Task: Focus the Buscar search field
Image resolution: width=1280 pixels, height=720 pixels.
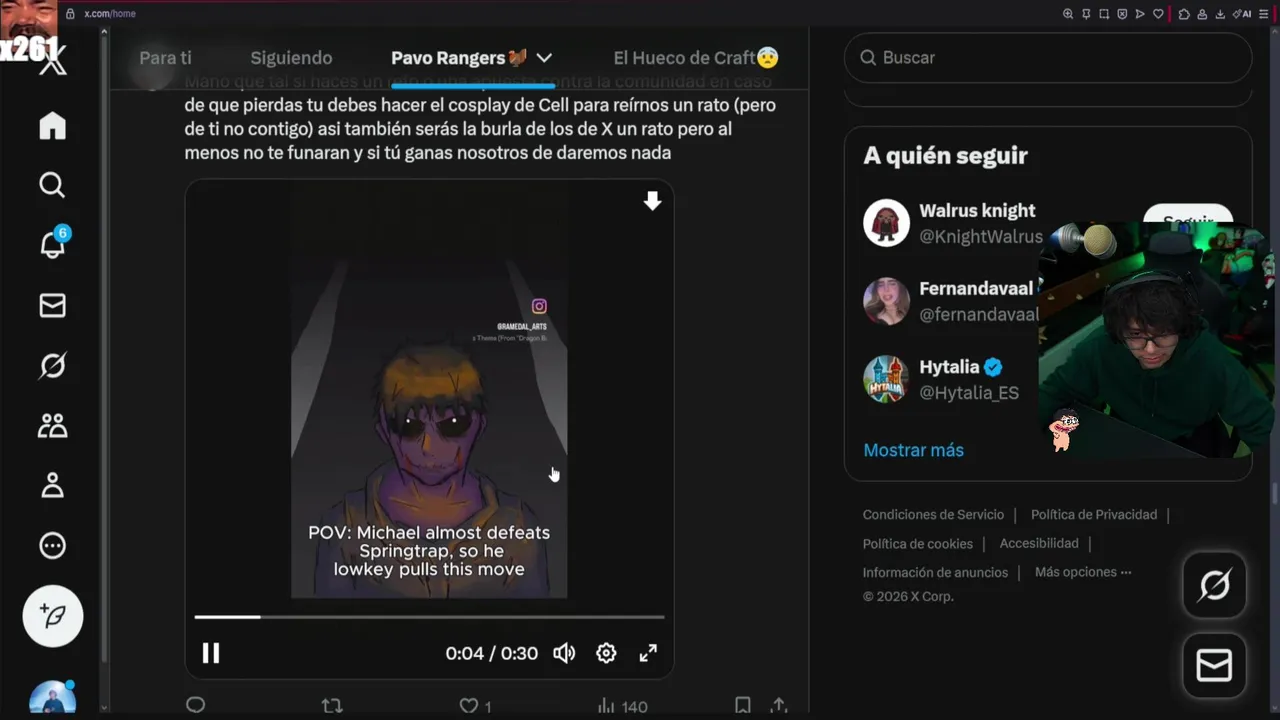Action: point(1048,58)
